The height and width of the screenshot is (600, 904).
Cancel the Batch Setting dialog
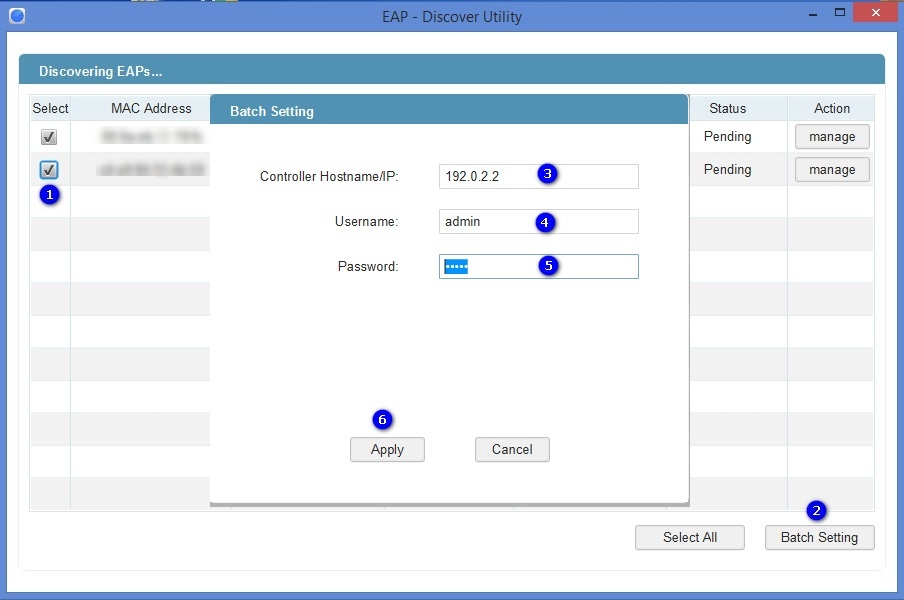tap(512, 449)
